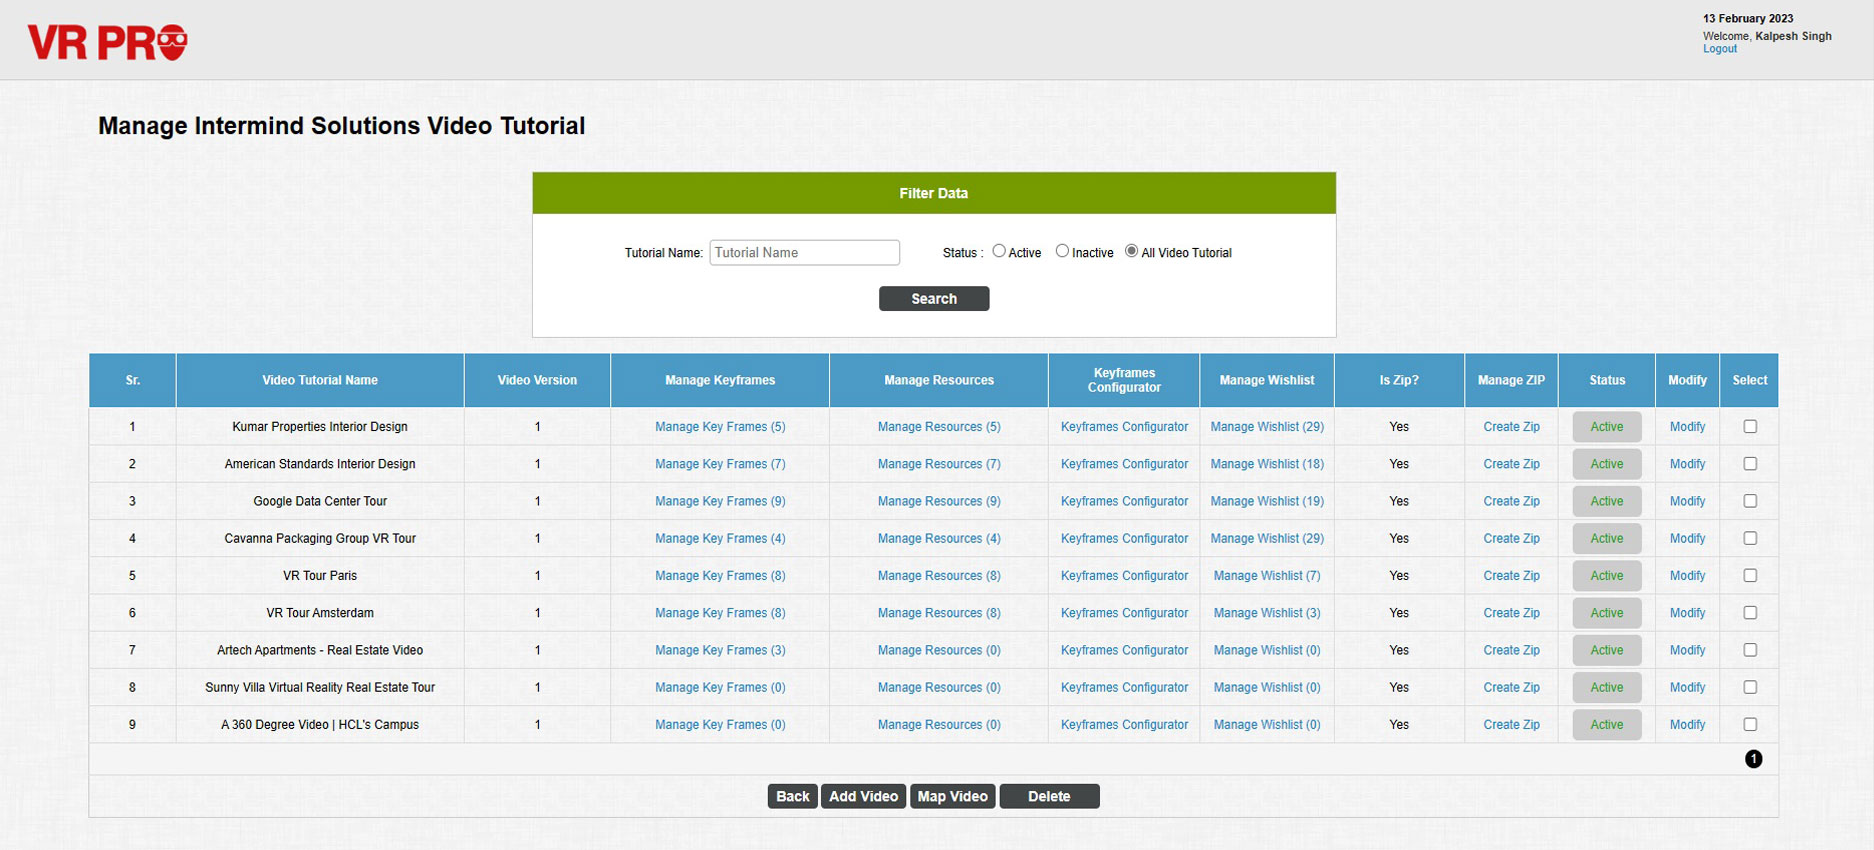Open Manage Wishlist (18) link

(x=1267, y=464)
